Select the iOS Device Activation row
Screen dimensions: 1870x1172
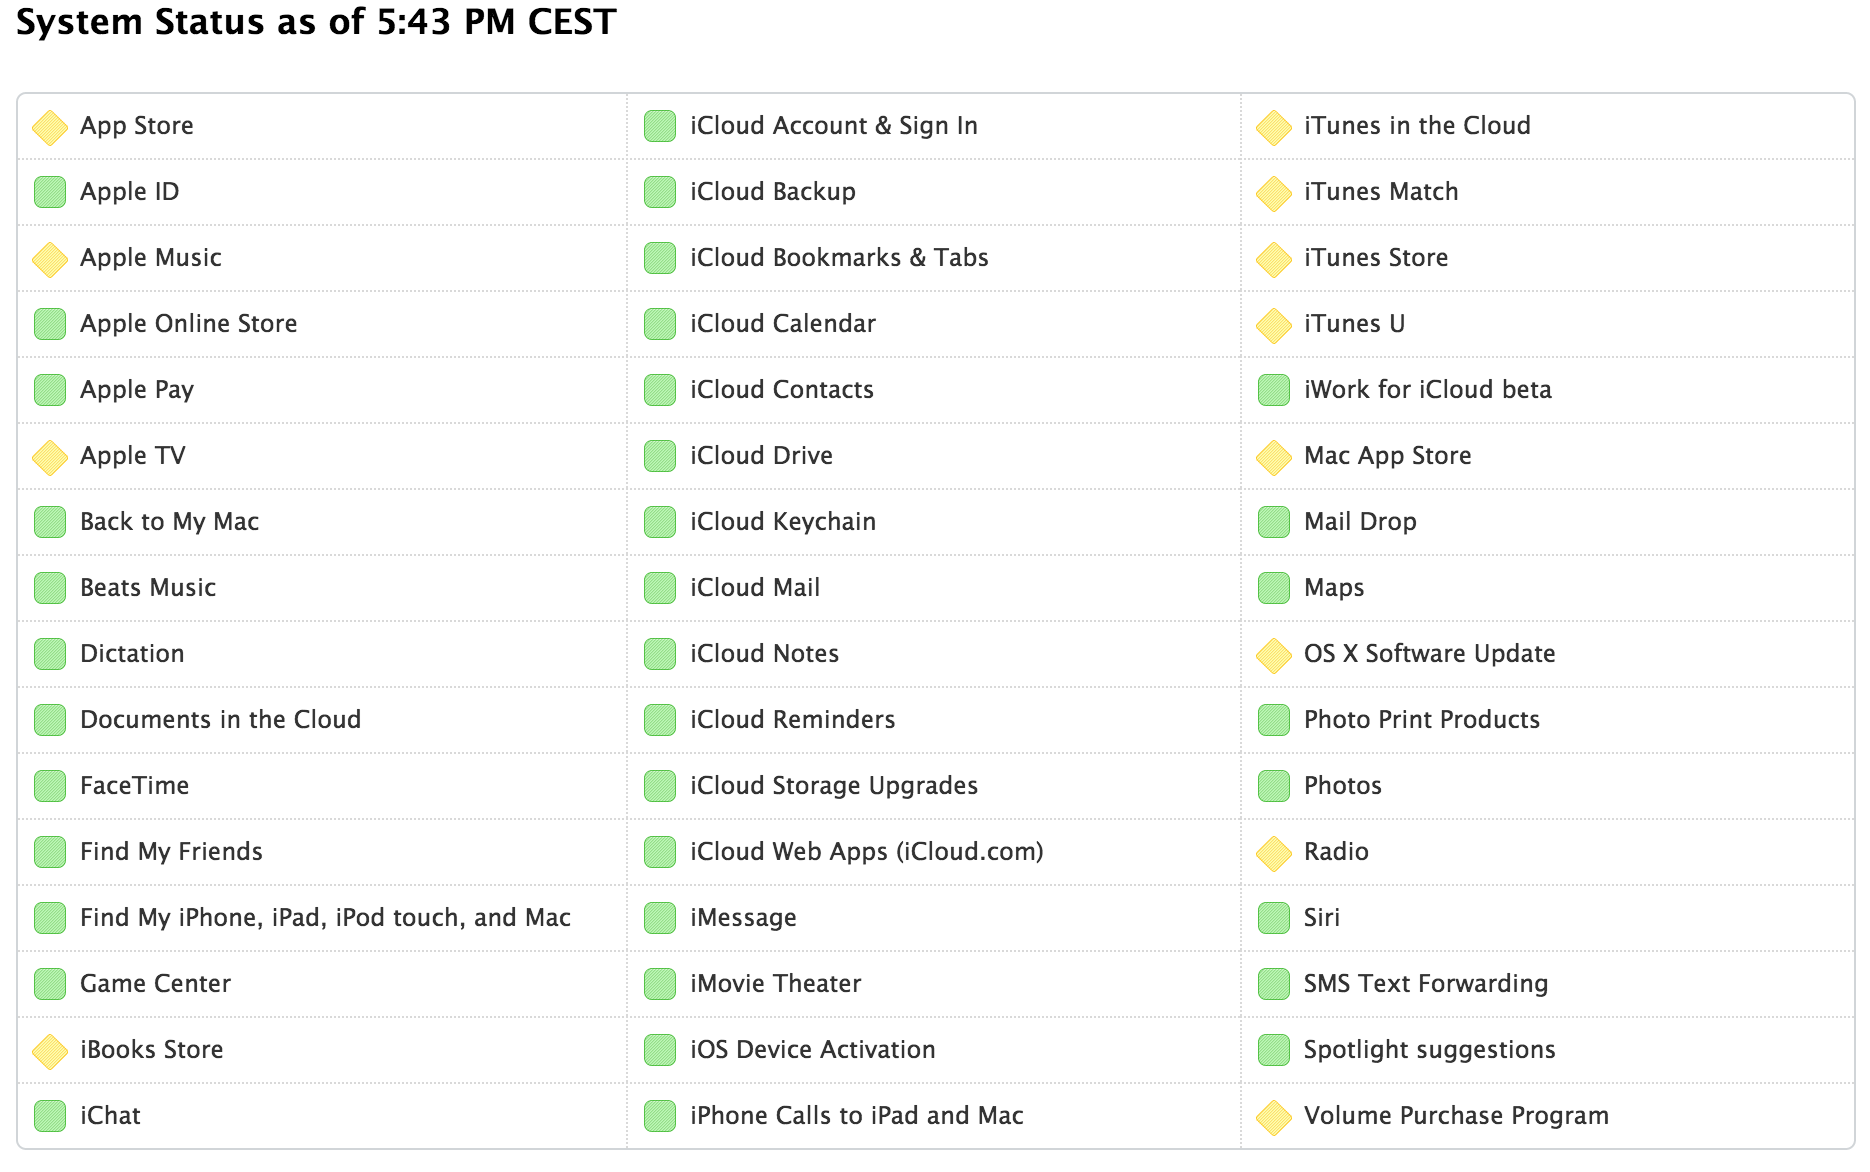pyautogui.click(x=812, y=1050)
